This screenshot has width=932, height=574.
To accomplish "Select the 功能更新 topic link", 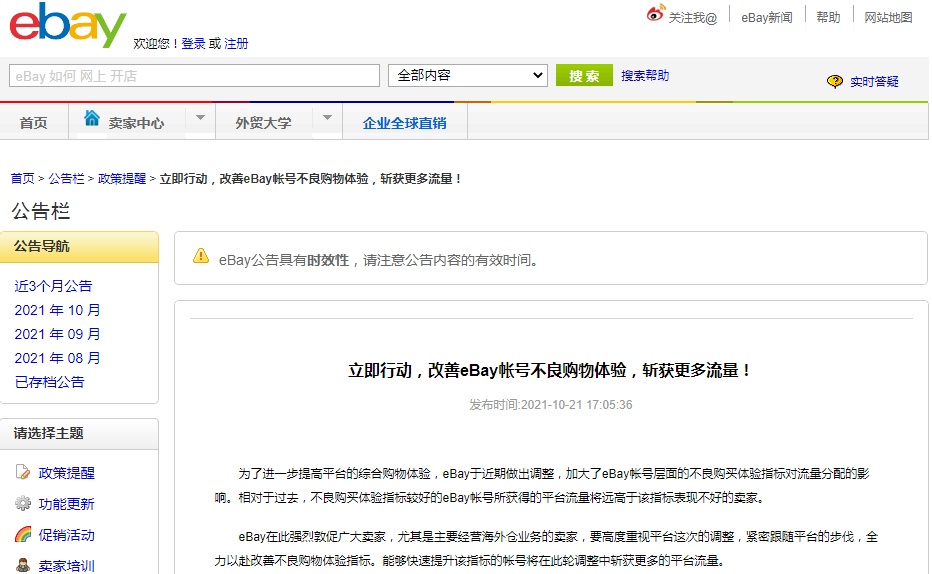I will coord(67,504).
